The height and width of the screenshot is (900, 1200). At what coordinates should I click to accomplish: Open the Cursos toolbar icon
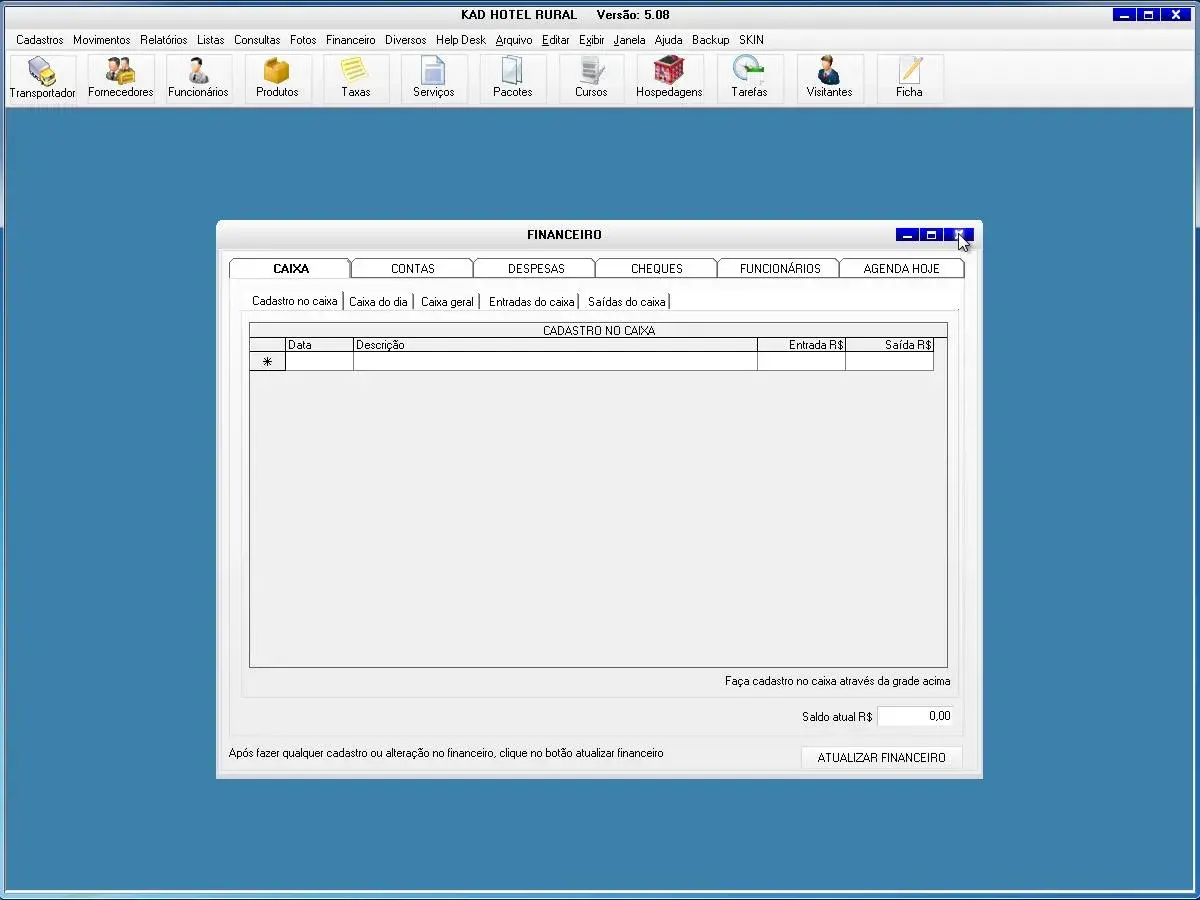pos(591,79)
